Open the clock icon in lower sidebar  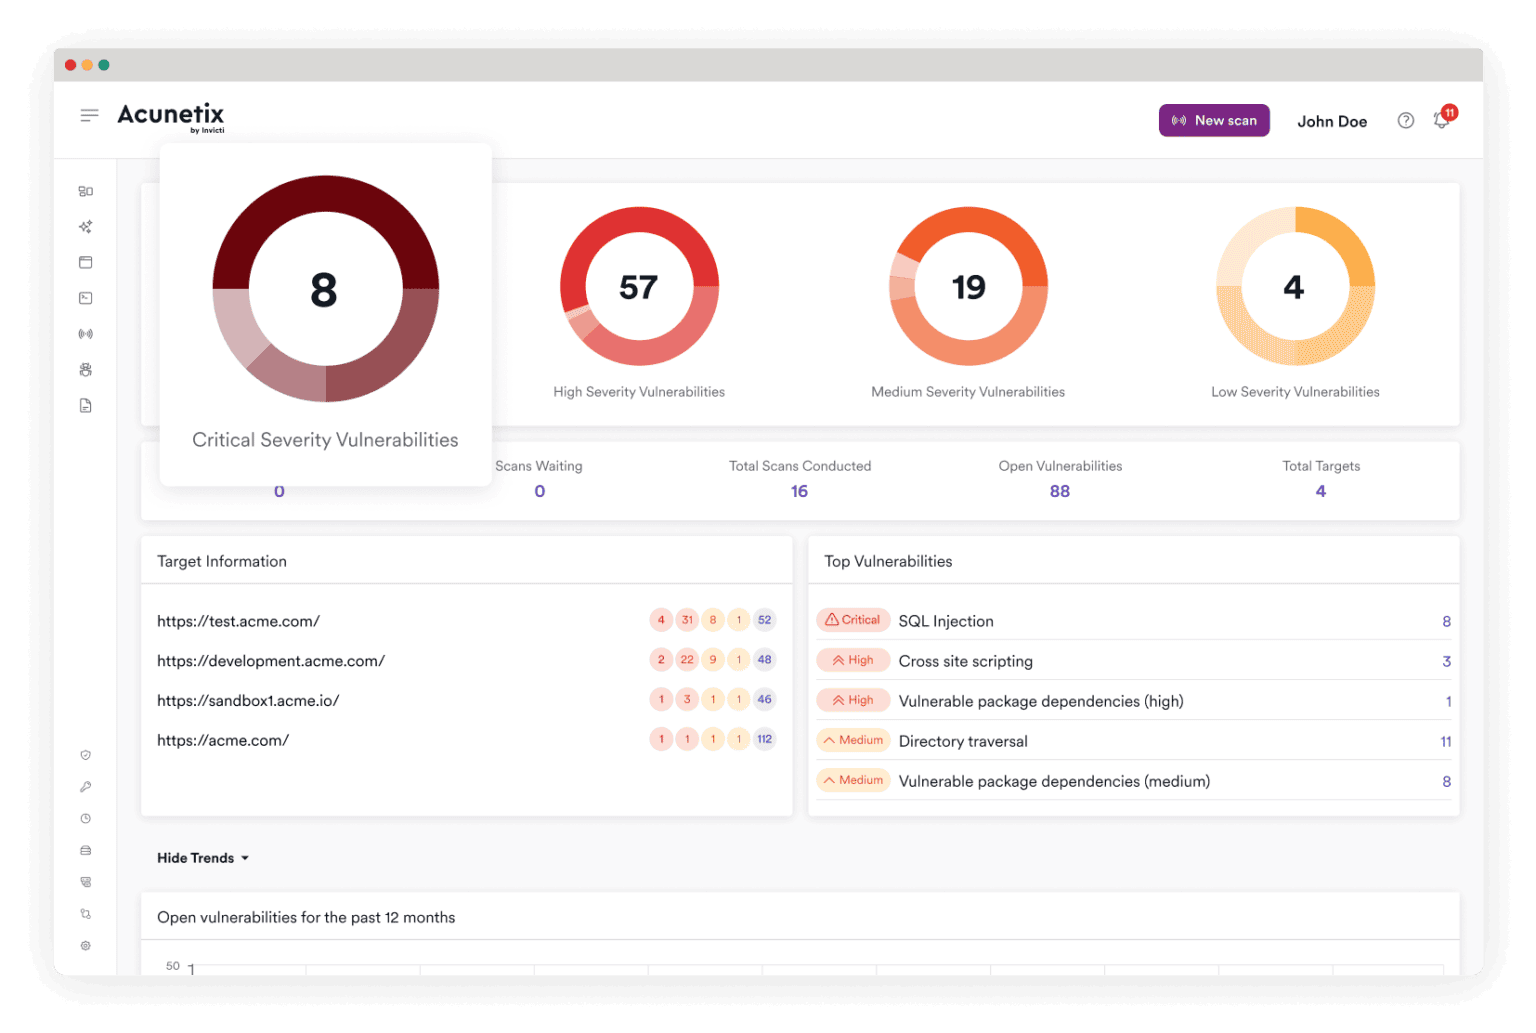point(86,819)
